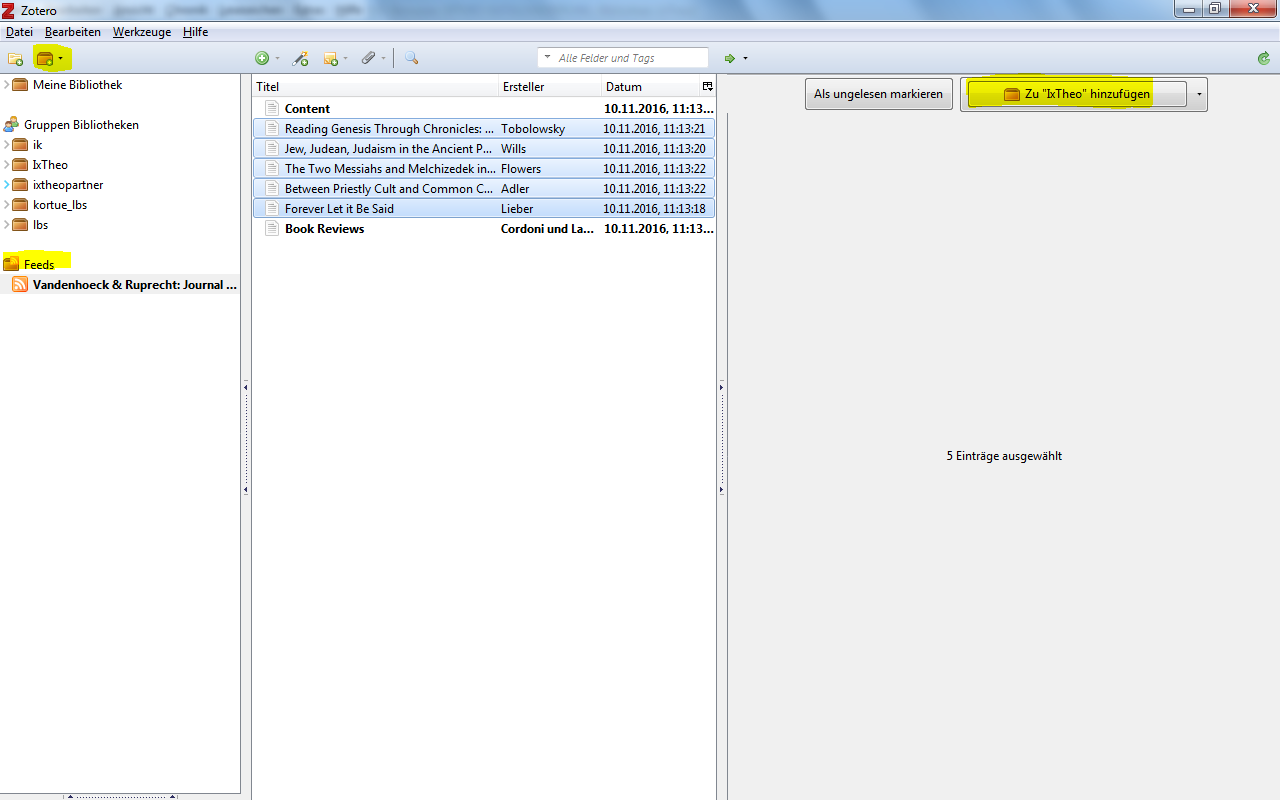Expand the kortue_lbs group library

(6, 205)
